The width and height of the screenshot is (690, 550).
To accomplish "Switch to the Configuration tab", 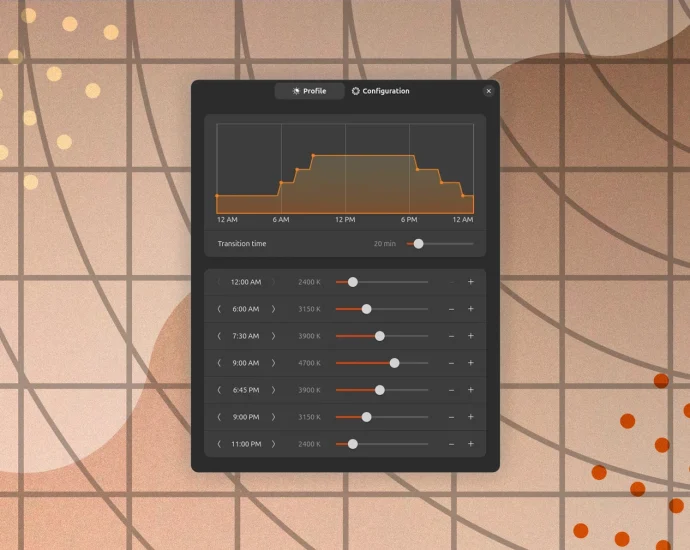I will (x=380, y=91).
